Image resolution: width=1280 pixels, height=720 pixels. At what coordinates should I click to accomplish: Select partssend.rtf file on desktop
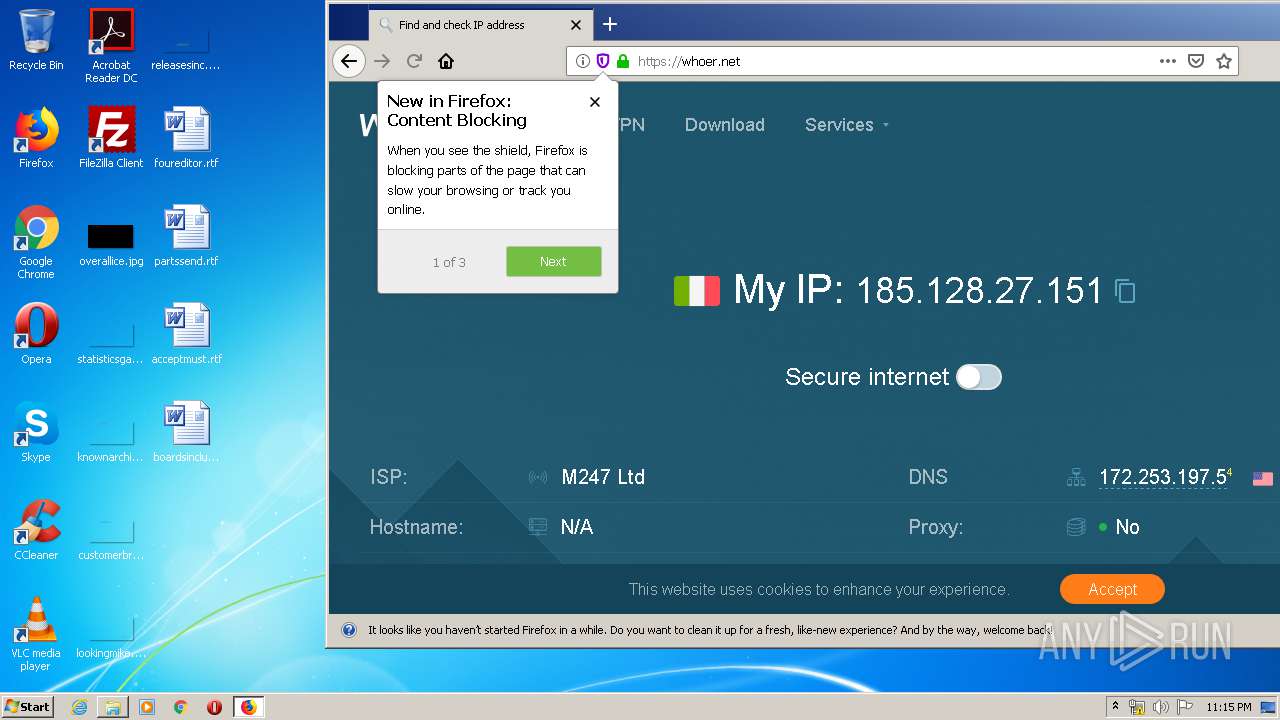pyautogui.click(x=186, y=236)
